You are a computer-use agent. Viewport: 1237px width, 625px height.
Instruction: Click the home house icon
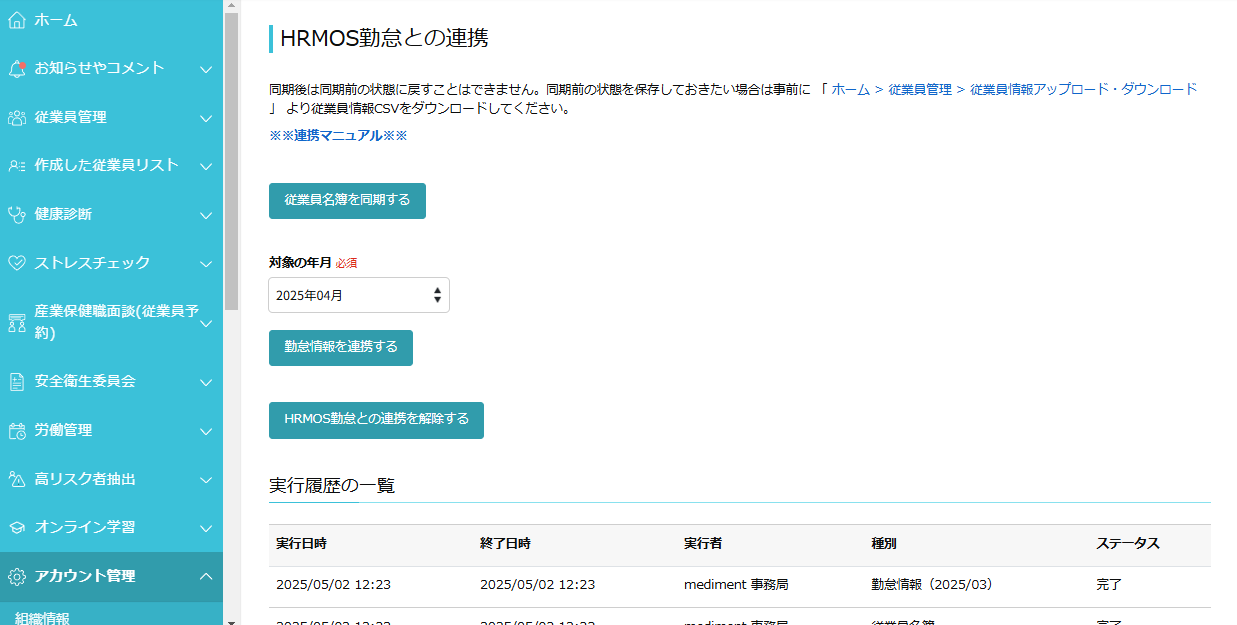[17, 20]
